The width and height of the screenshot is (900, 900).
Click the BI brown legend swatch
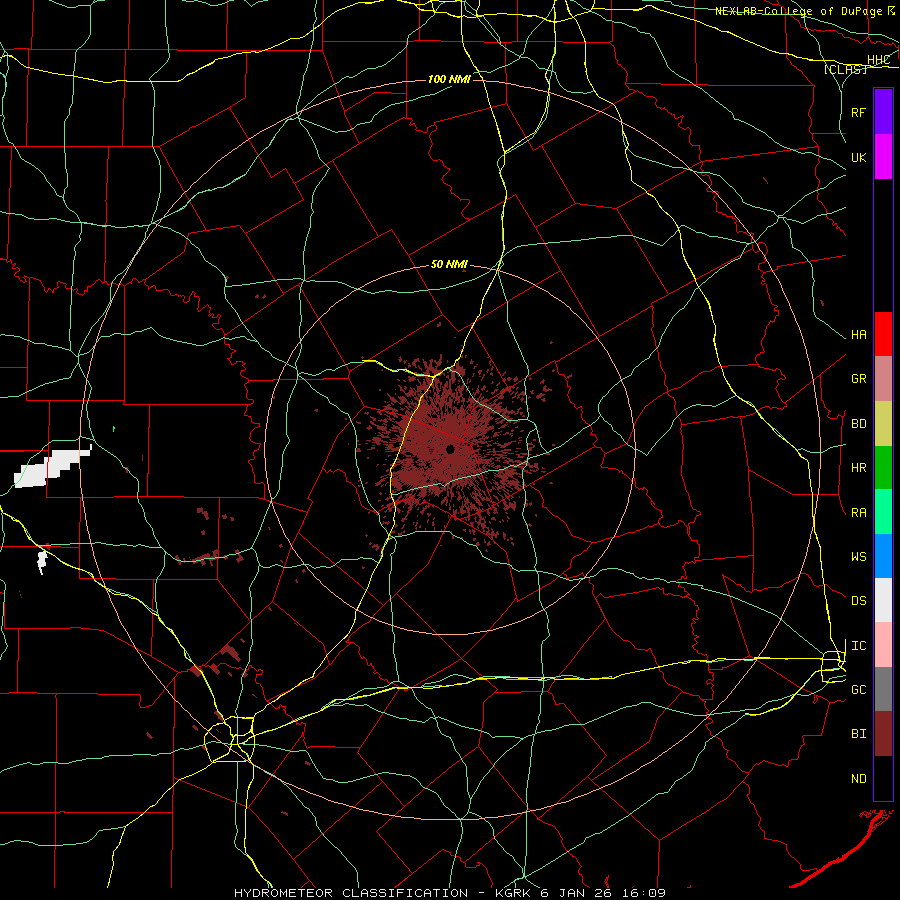(883, 734)
